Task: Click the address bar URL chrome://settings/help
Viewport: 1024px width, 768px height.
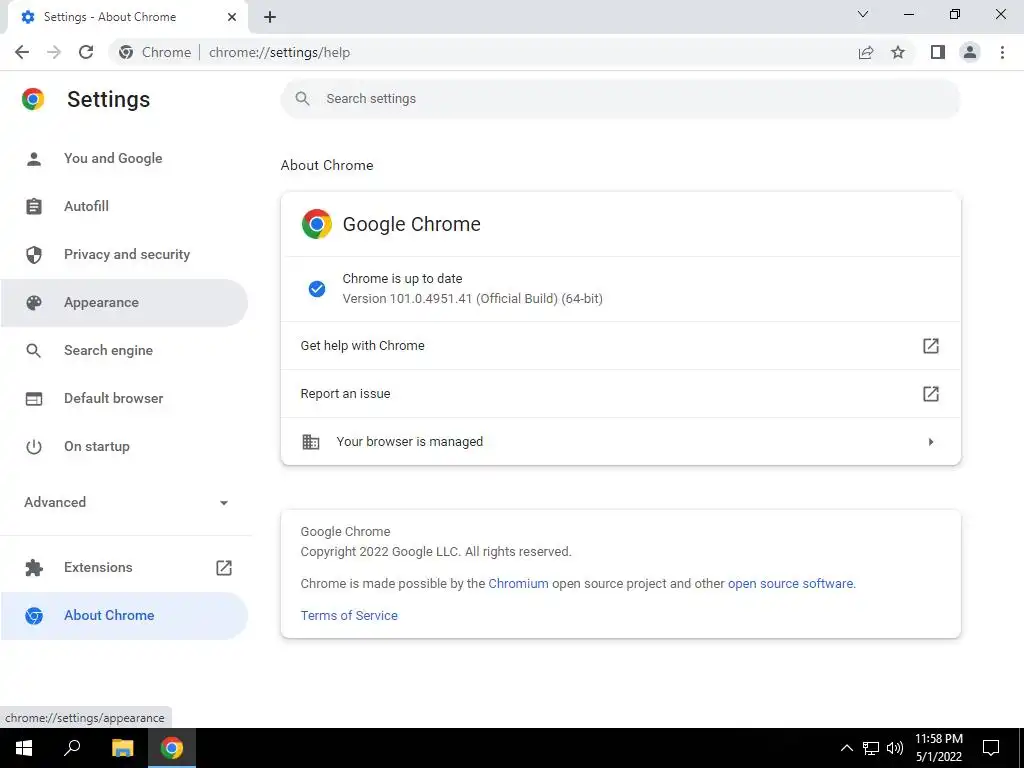Action: click(280, 52)
